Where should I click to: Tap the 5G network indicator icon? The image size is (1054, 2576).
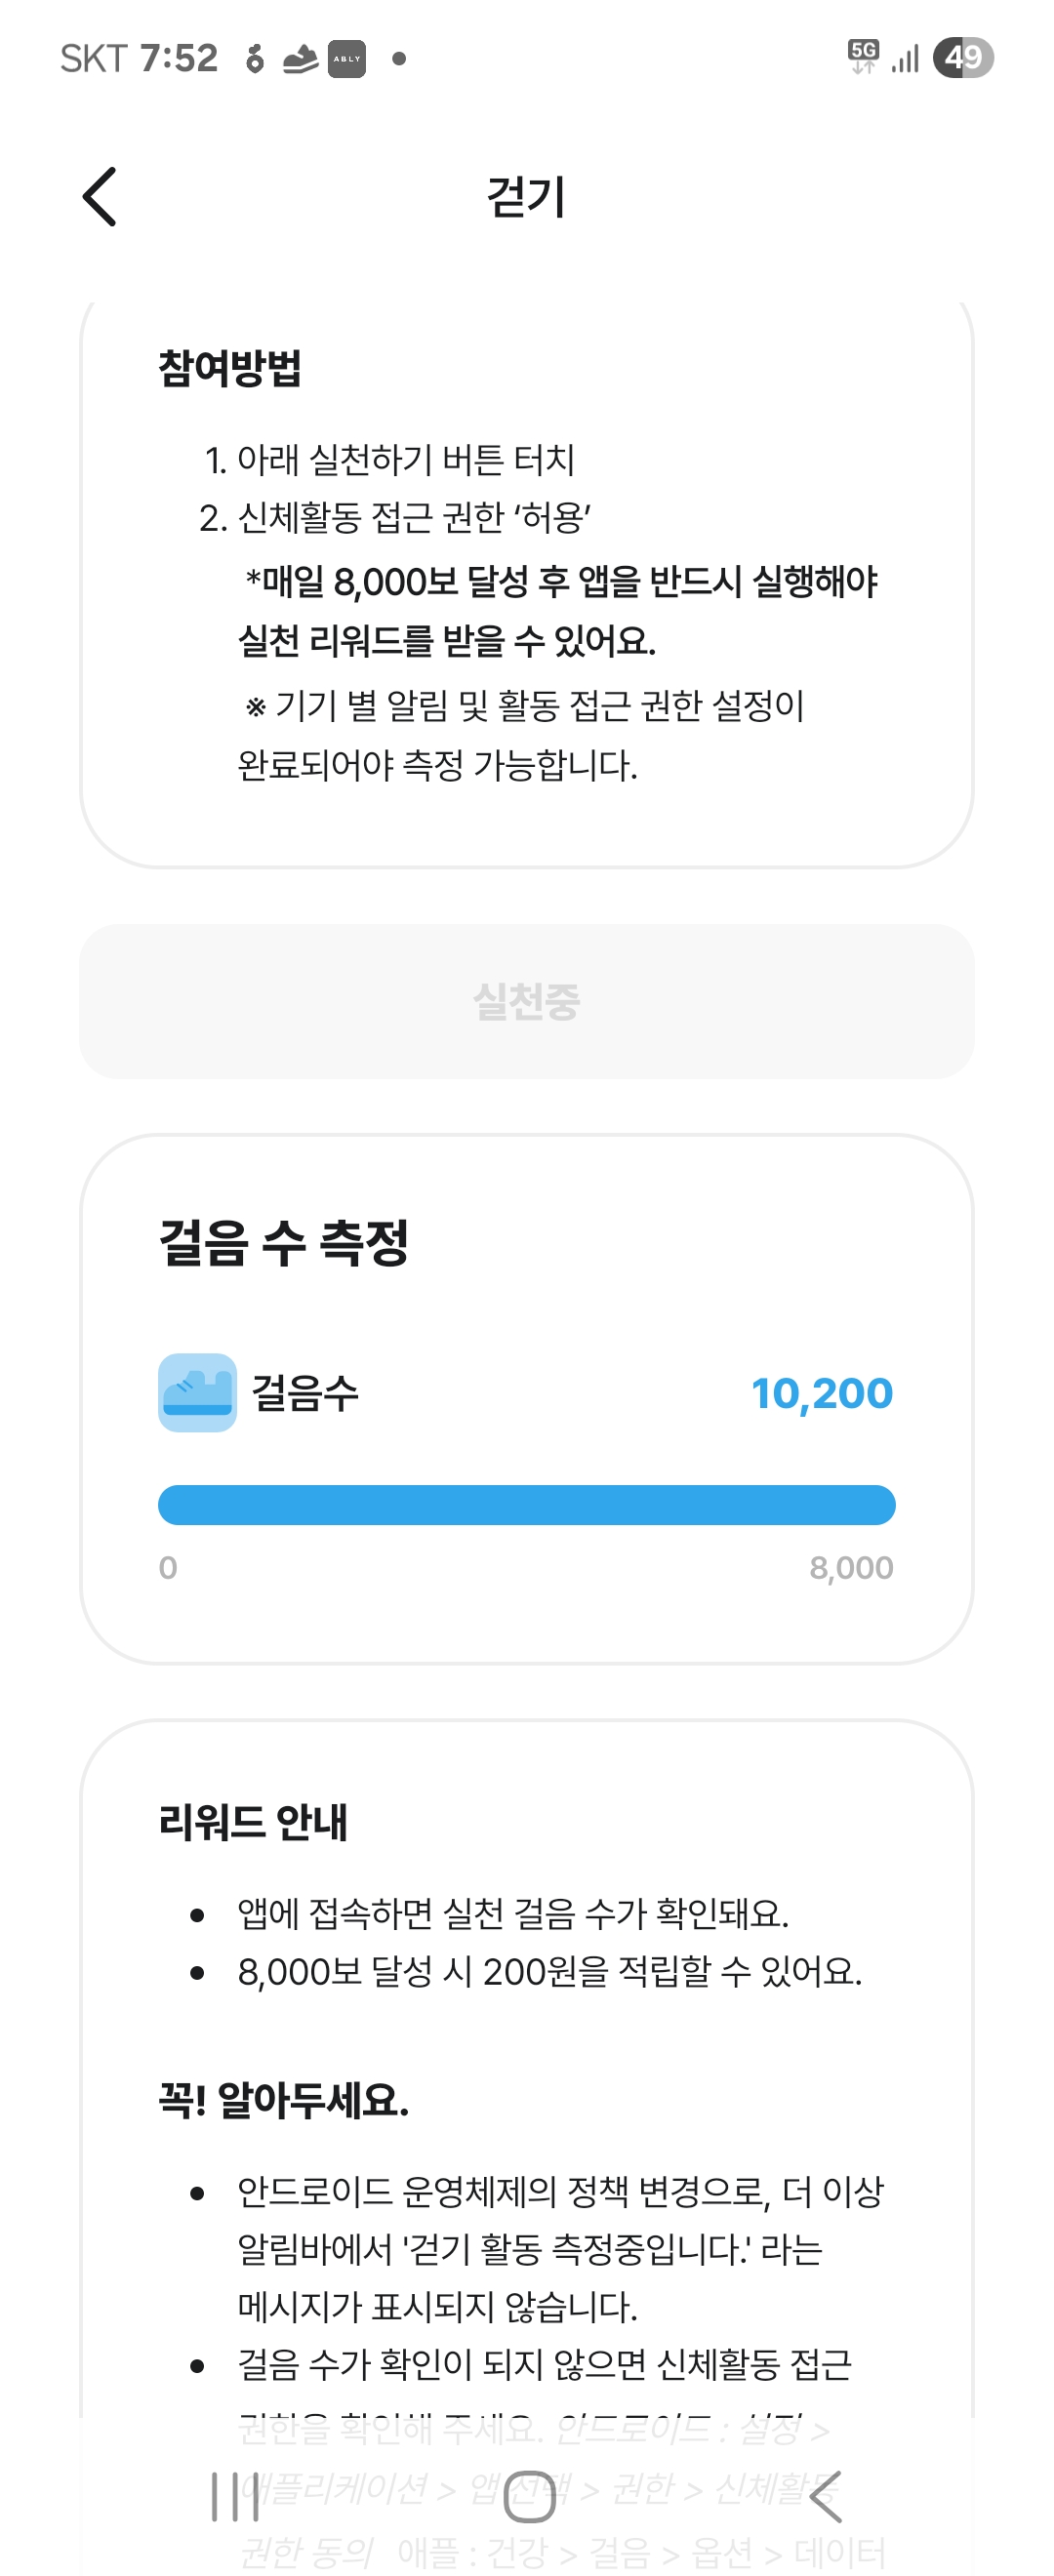click(x=863, y=56)
